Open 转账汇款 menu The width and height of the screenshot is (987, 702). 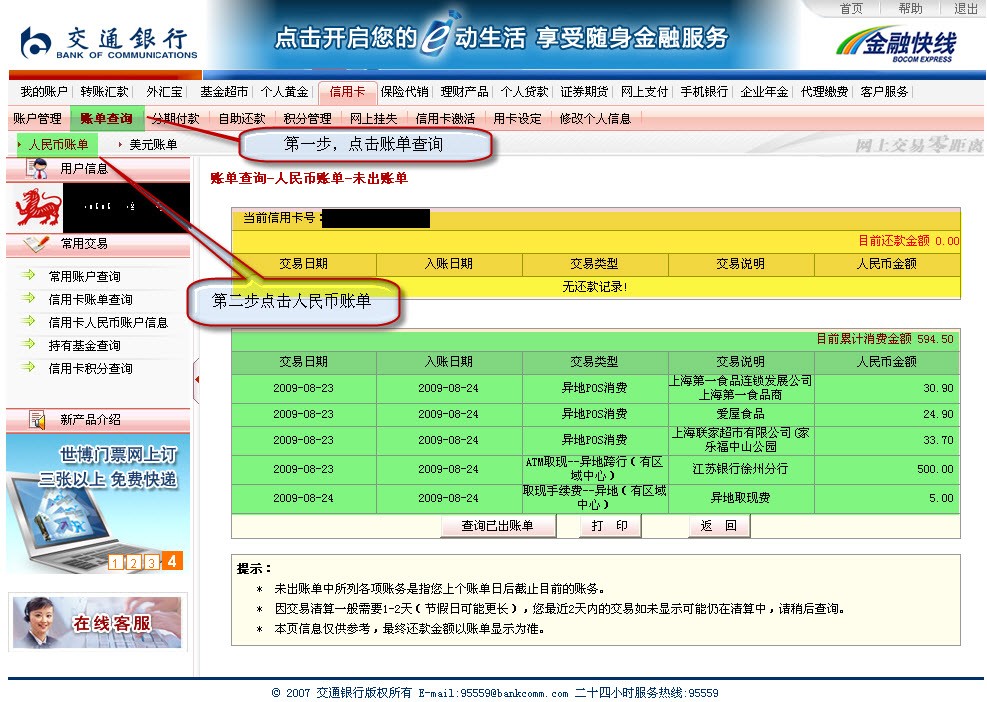pyautogui.click(x=104, y=92)
